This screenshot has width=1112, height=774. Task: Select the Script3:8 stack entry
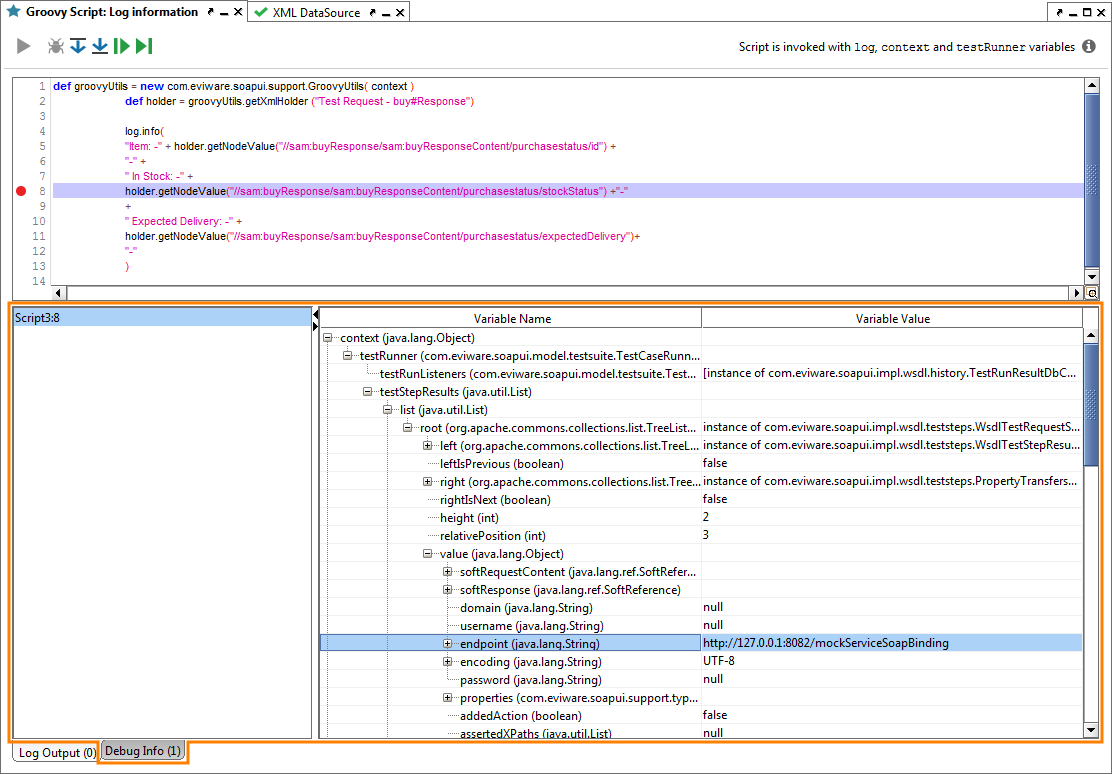[x=162, y=318]
